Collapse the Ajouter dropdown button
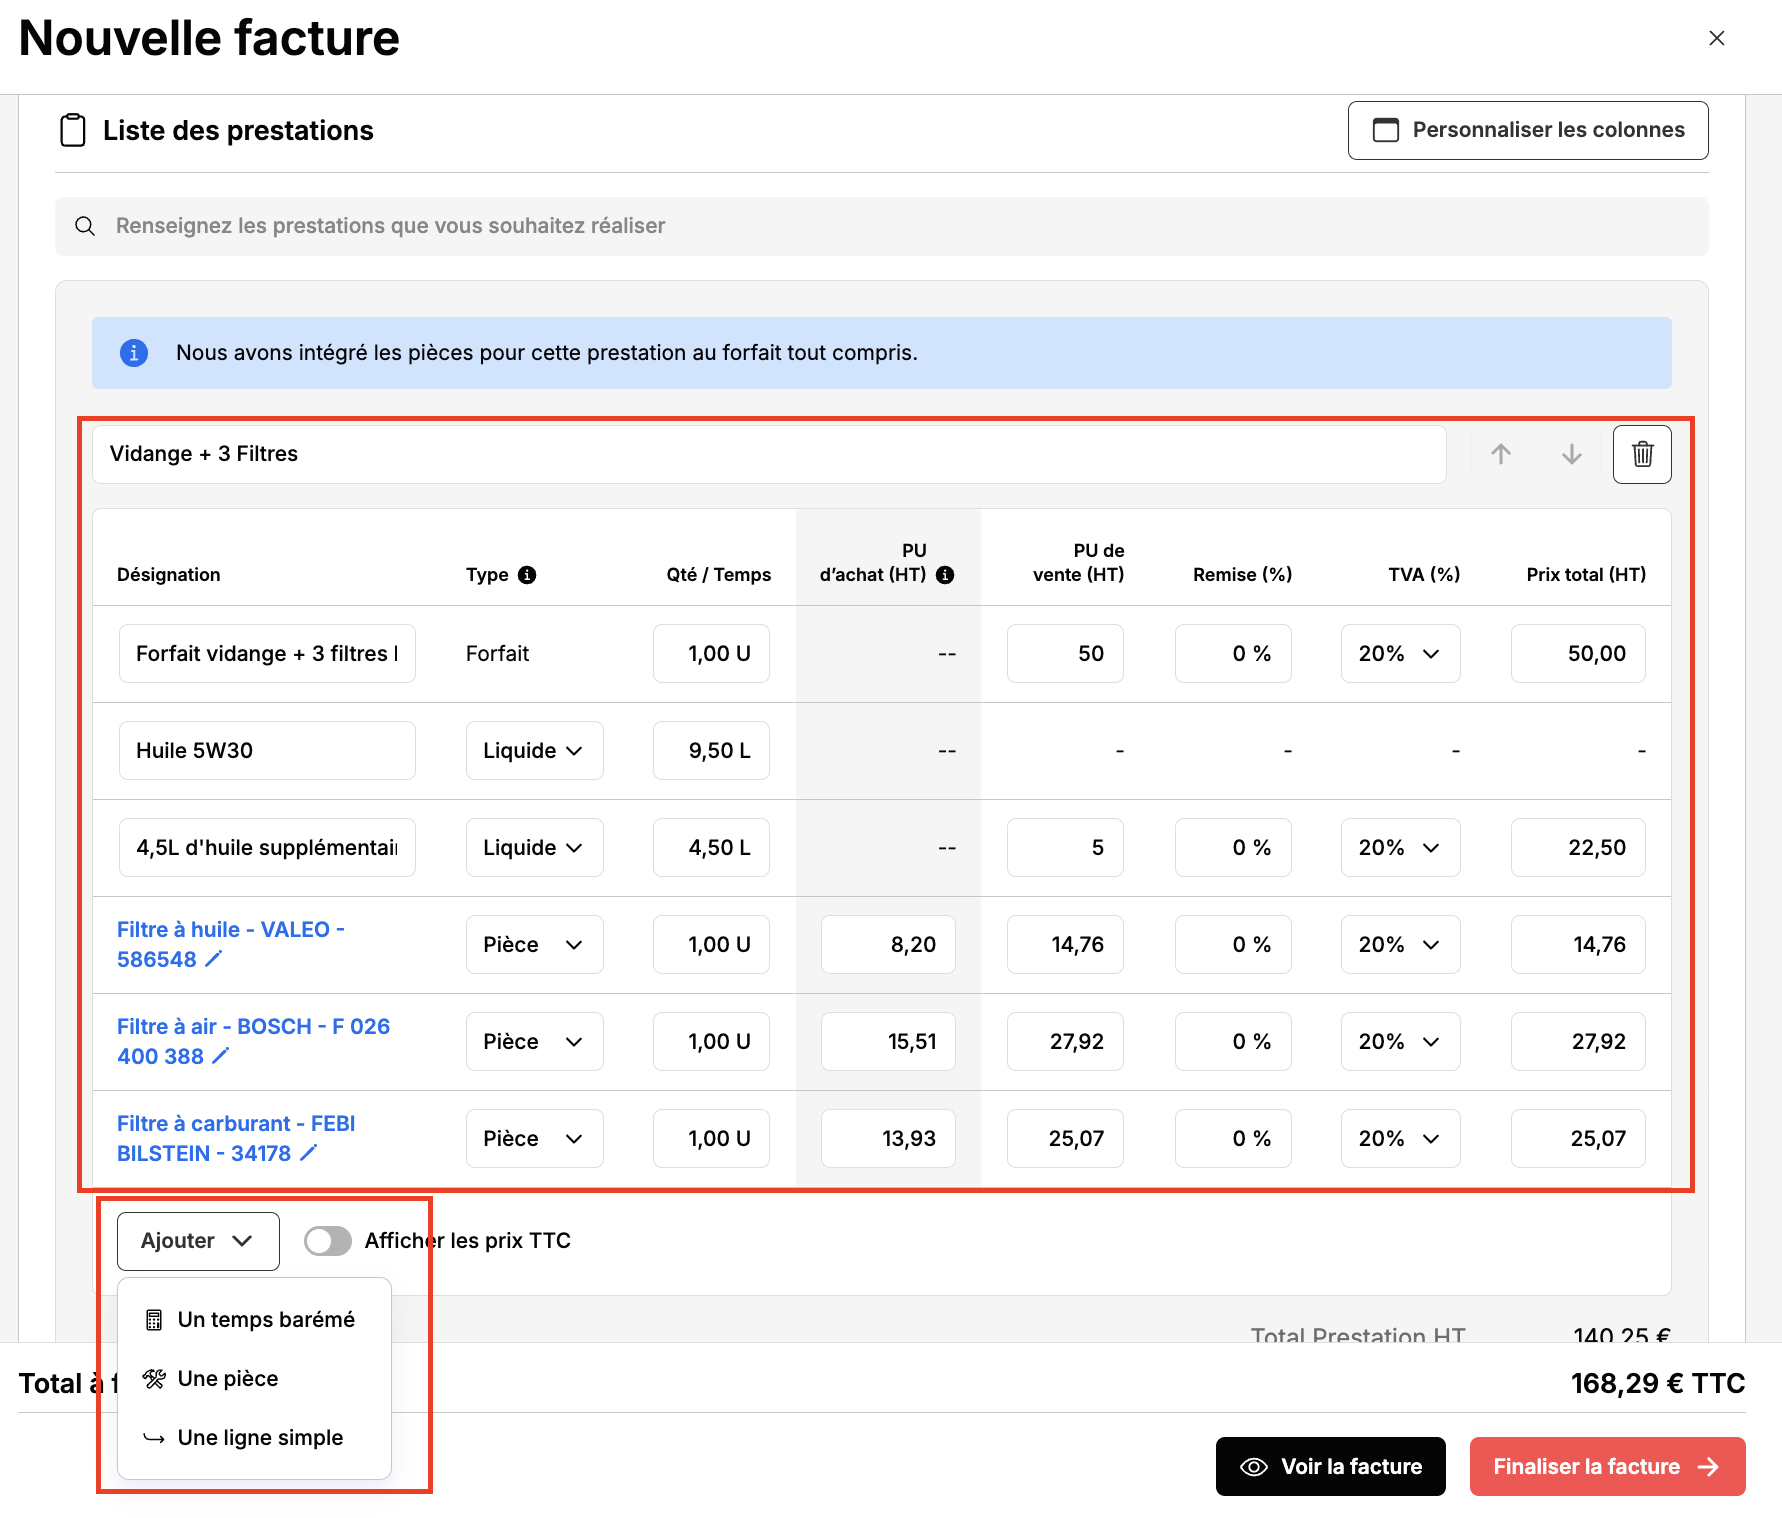1782x1518 pixels. [x=198, y=1241]
